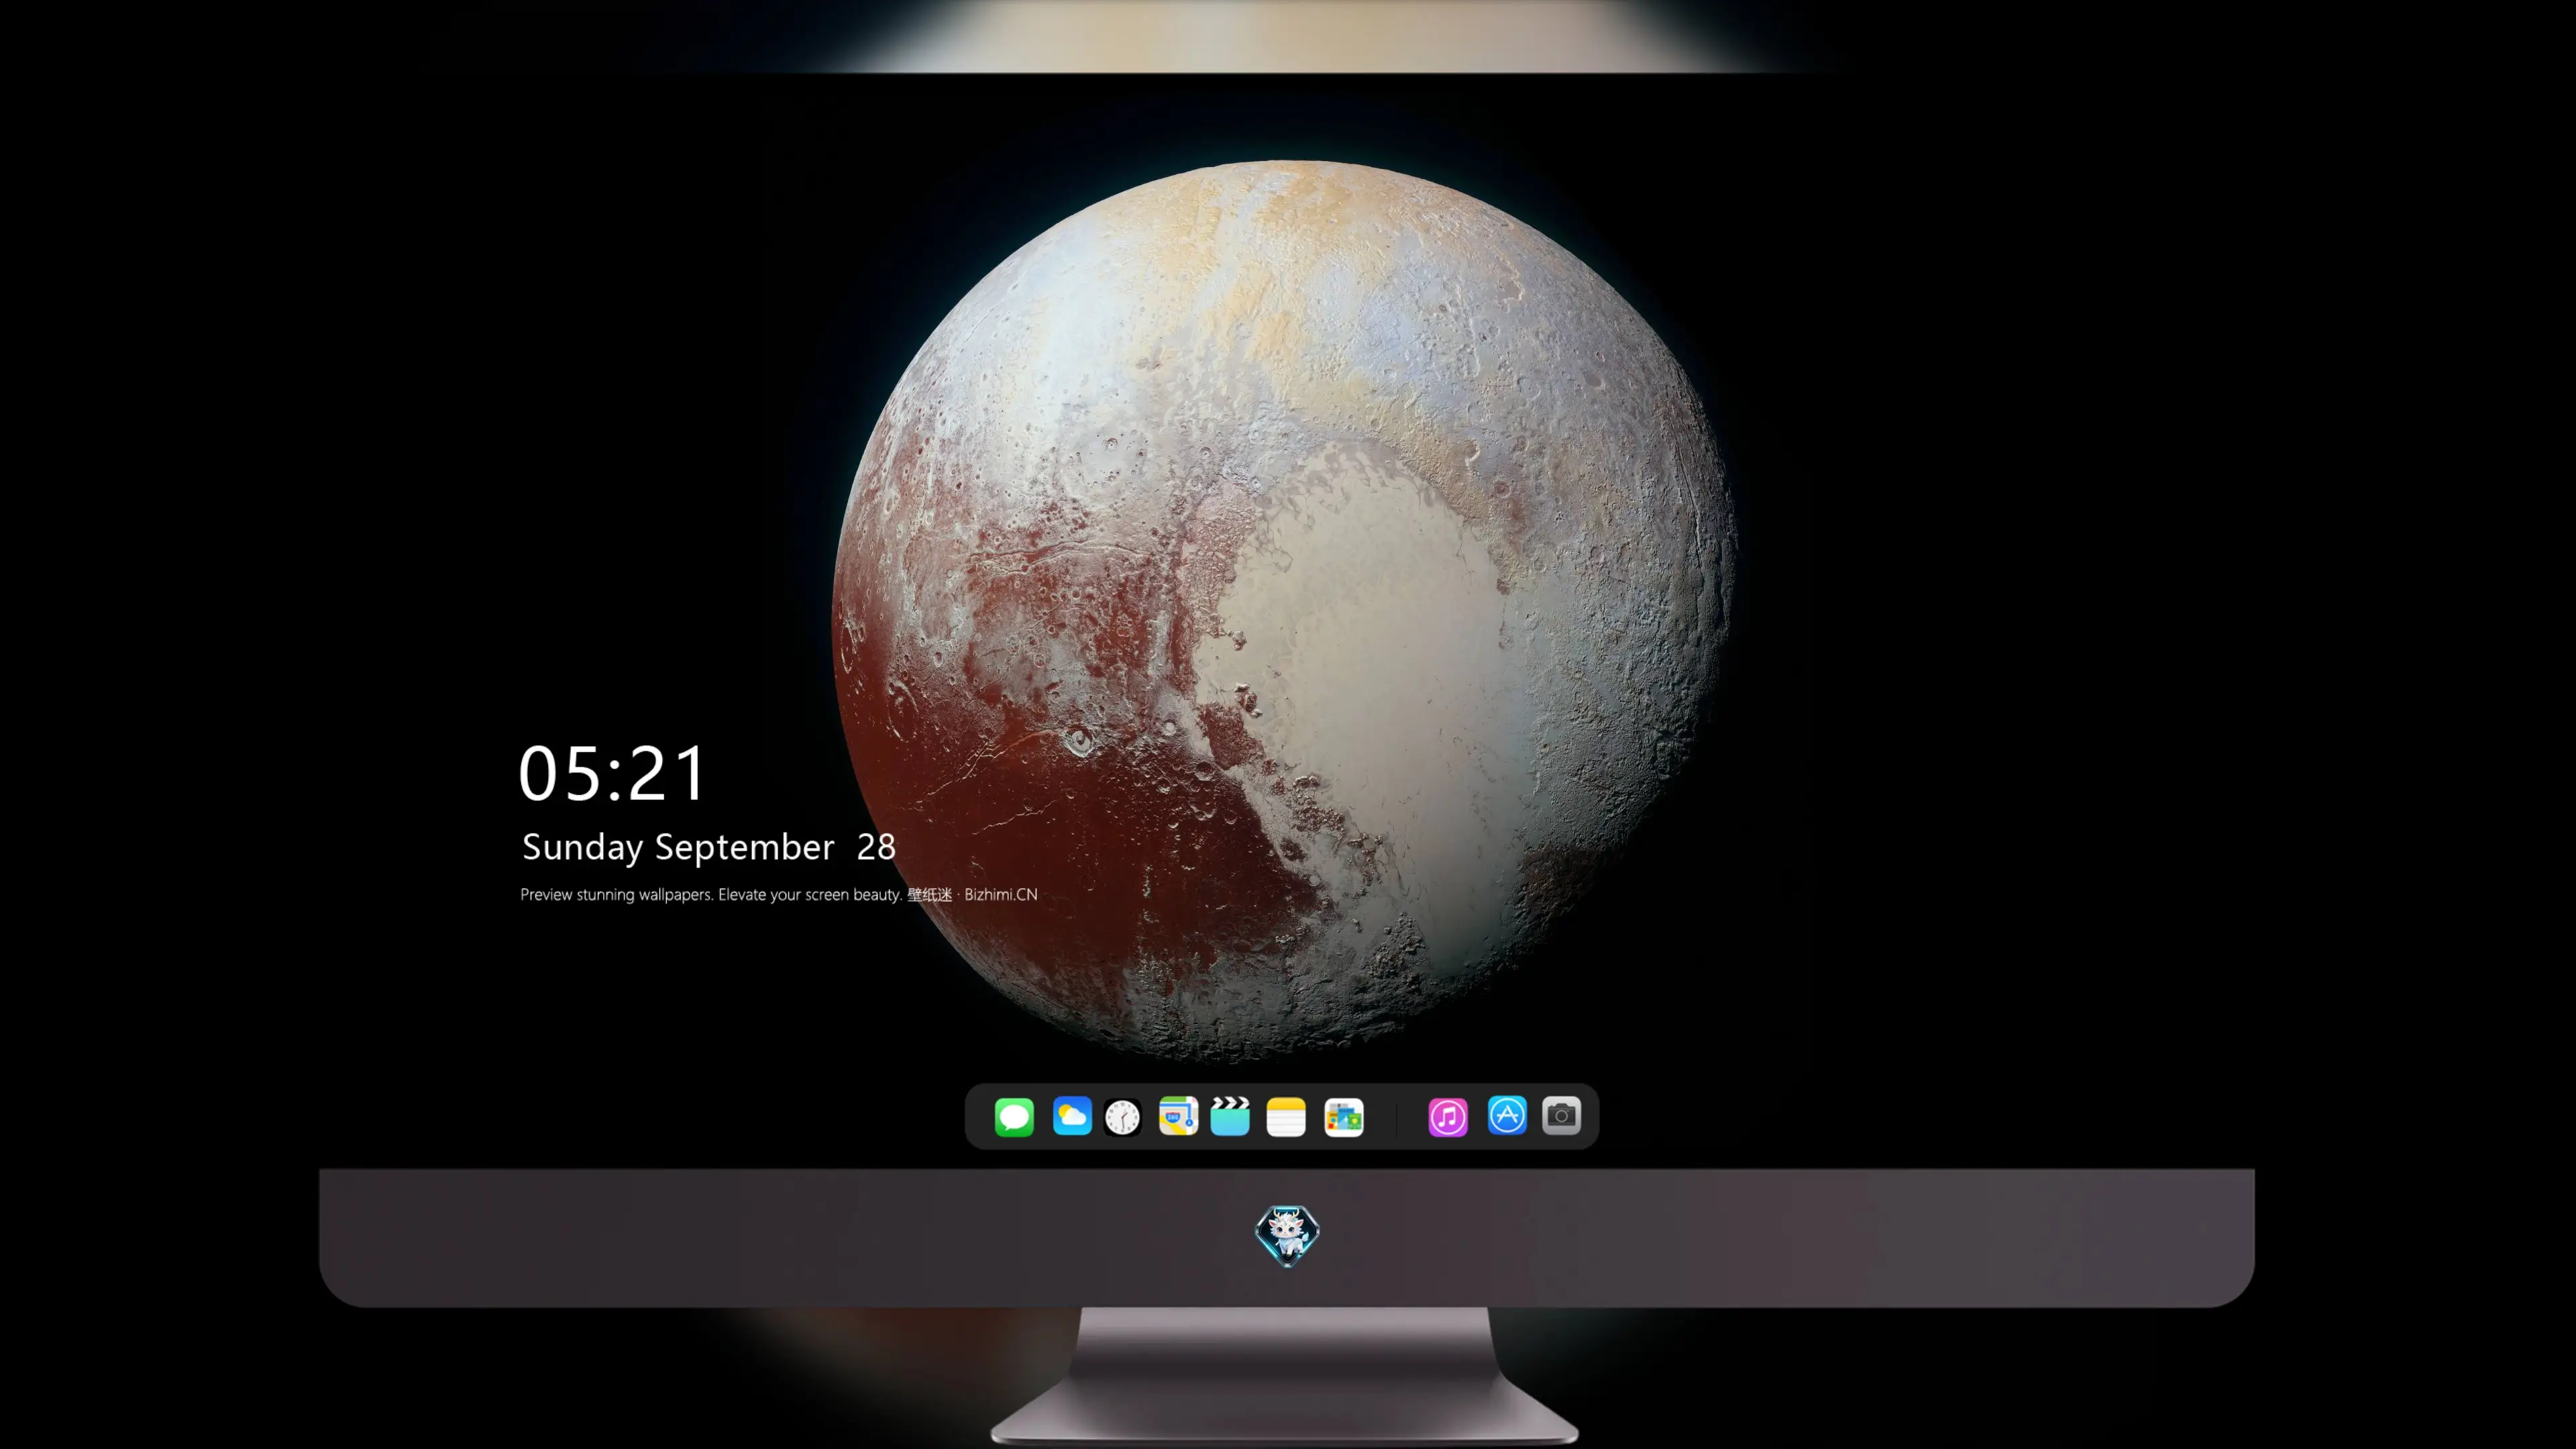Click the dragon logo on the monitor chin
Image resolution: width=2576 pixels, height=1449 pixels.
click(1287, 1236)
